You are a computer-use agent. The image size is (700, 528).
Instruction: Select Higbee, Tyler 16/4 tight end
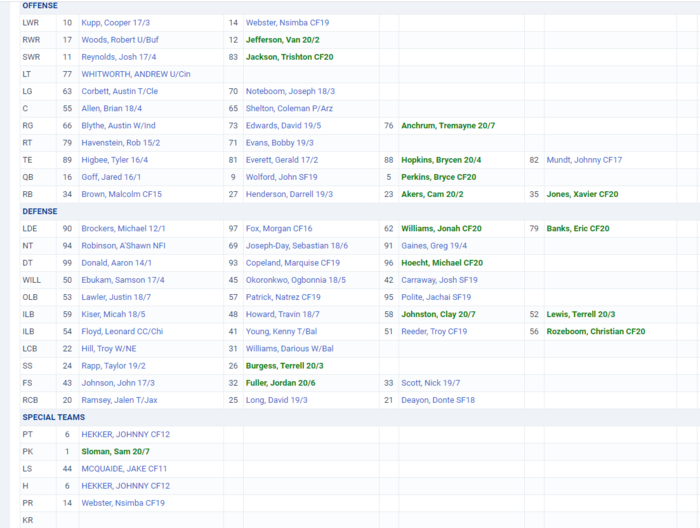(116, 160)
